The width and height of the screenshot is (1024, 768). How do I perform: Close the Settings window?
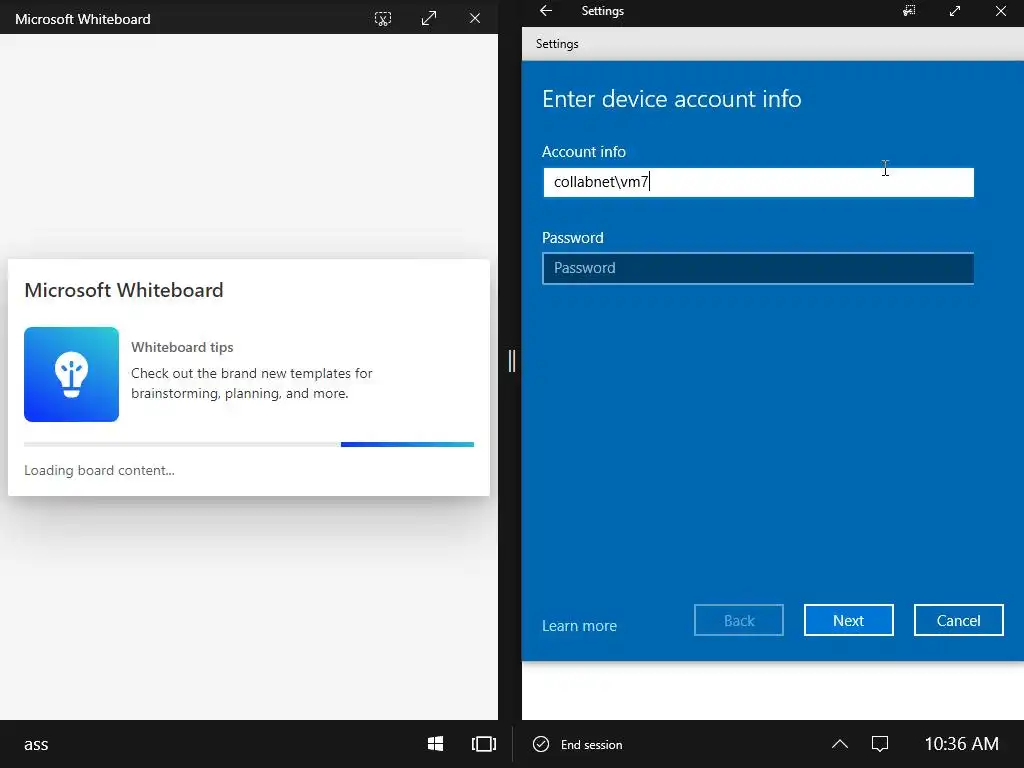click(x=1000, y=10)
